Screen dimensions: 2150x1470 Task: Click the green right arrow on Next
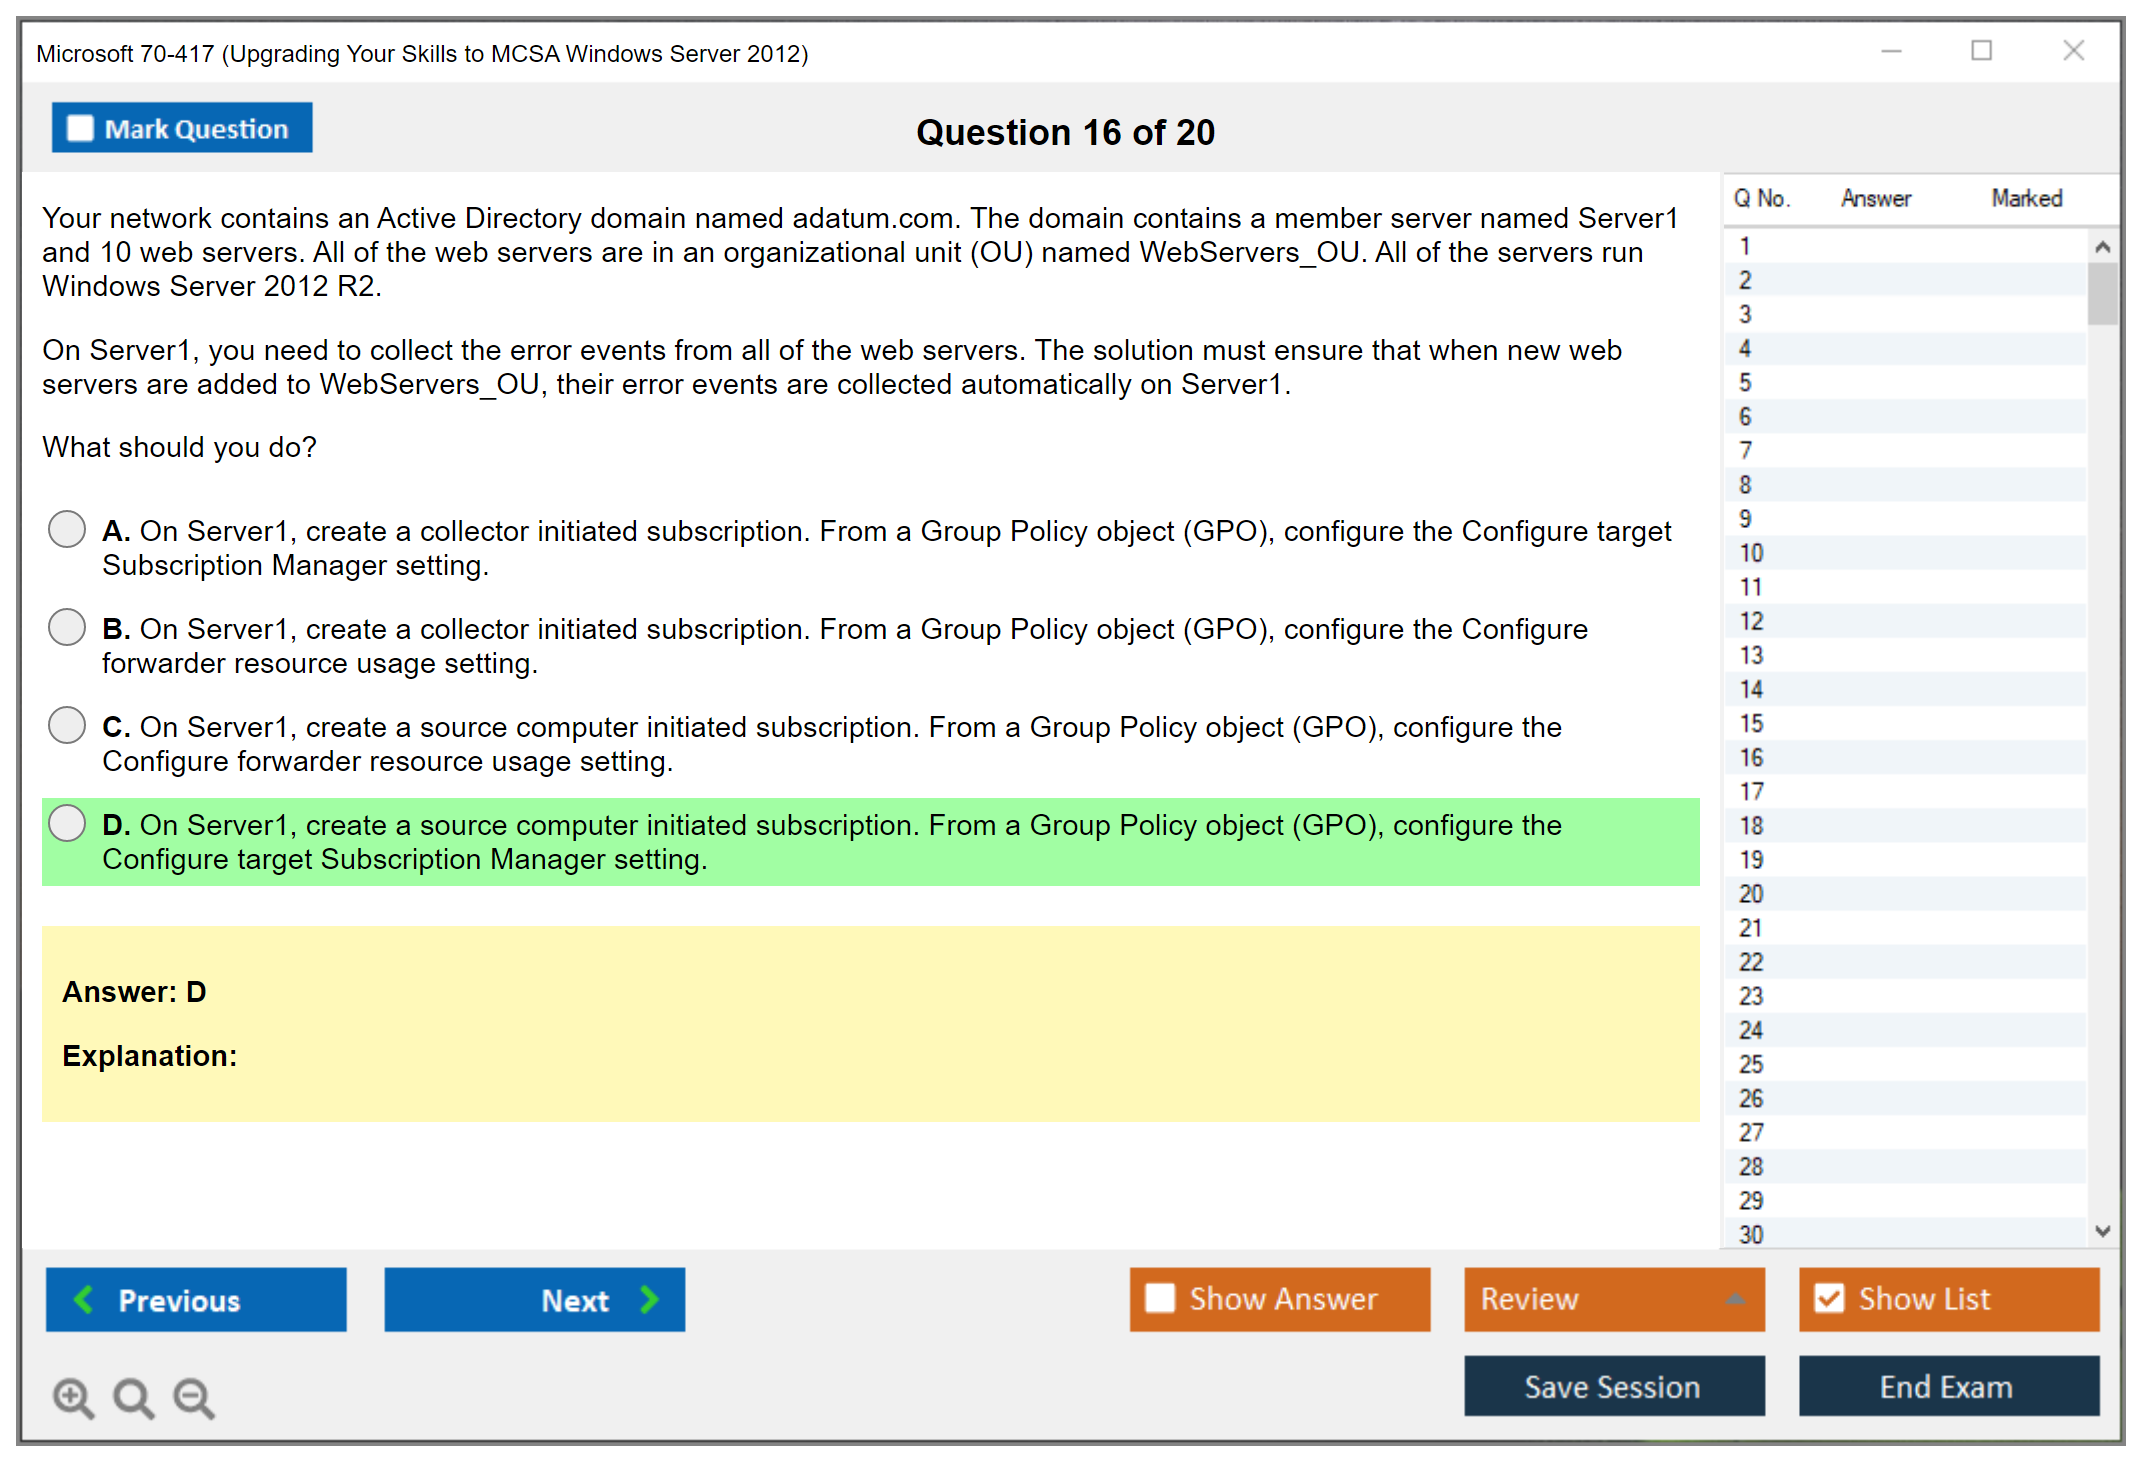click(x=649, y=1299)
